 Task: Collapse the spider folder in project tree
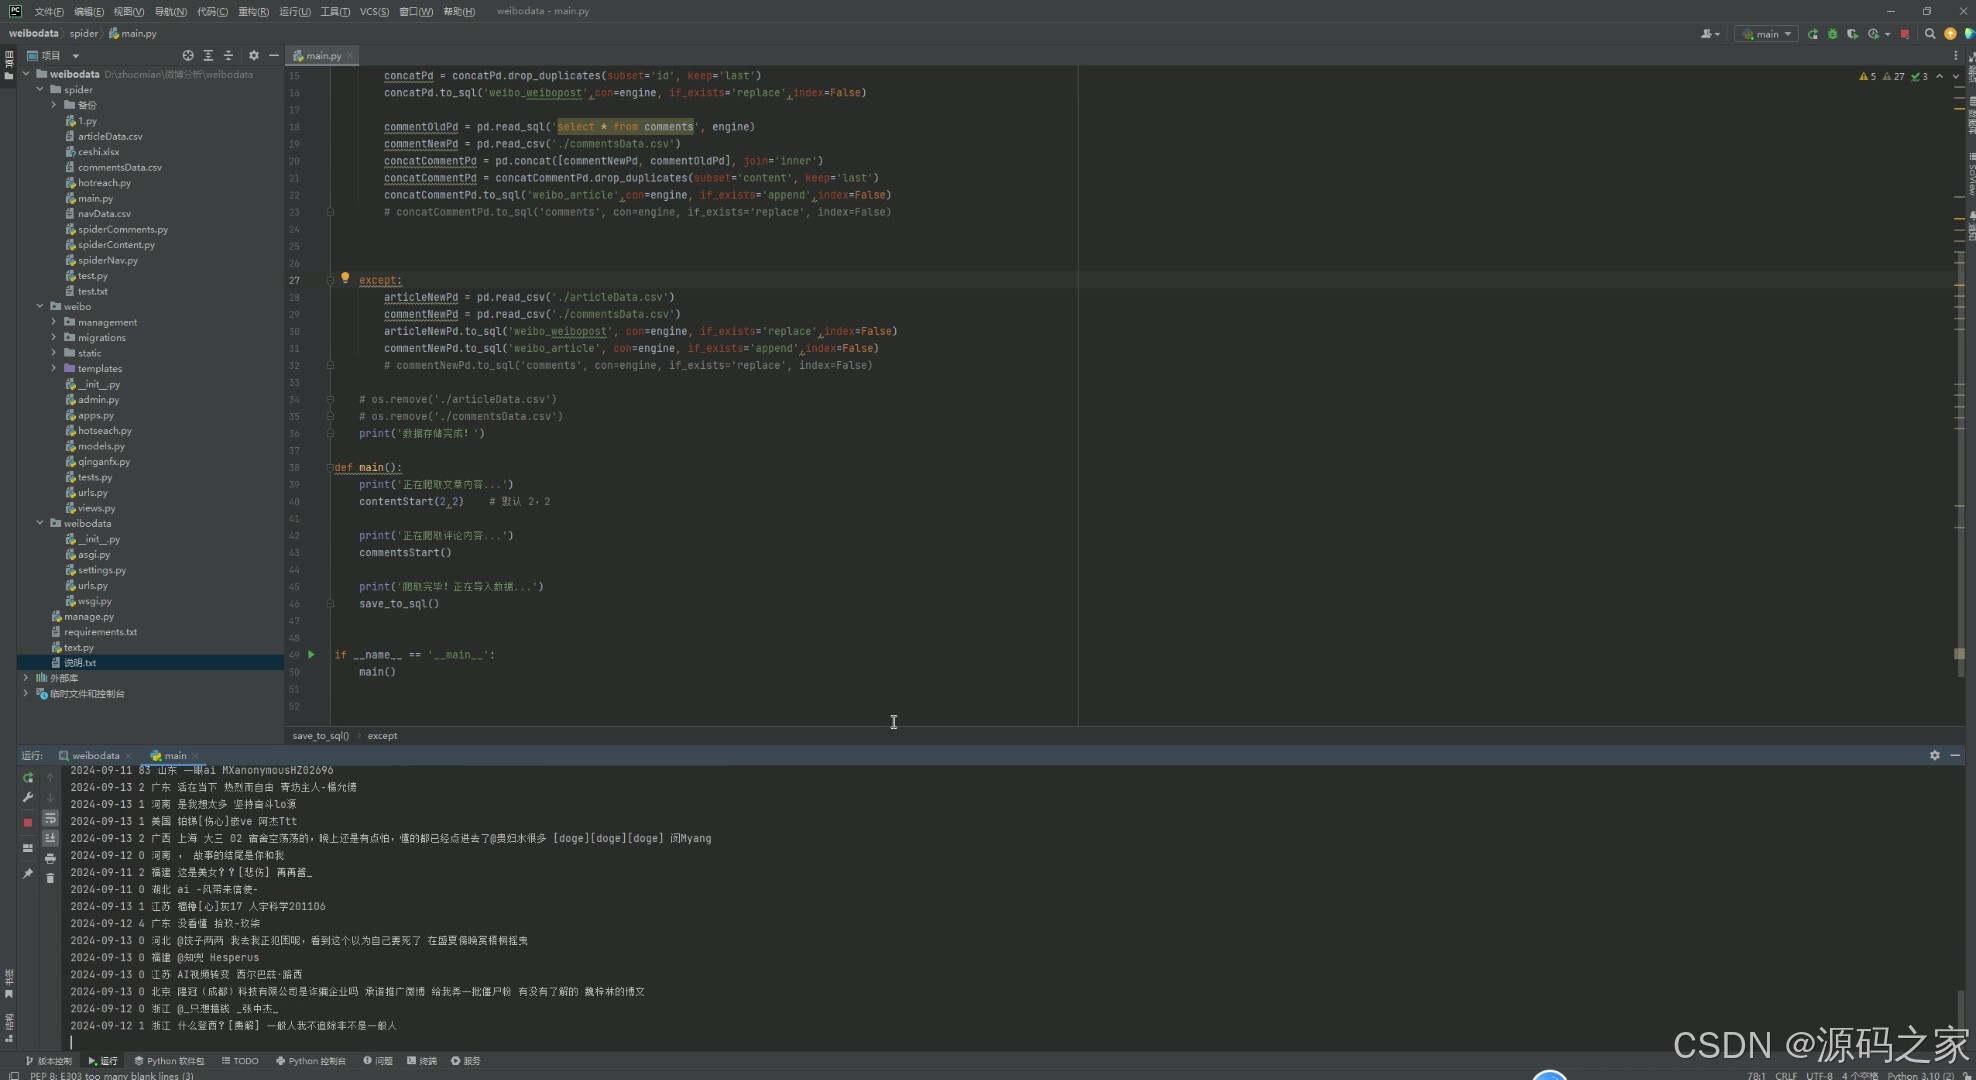(40, 90)
